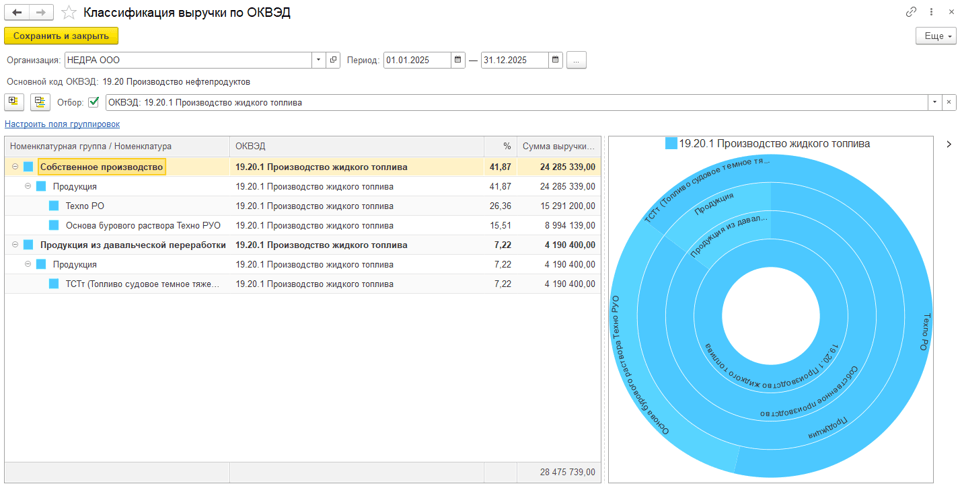Screen dimensions: 960x488
Task: Collapse the Собственное производство group
Action: tap(15, 167)
